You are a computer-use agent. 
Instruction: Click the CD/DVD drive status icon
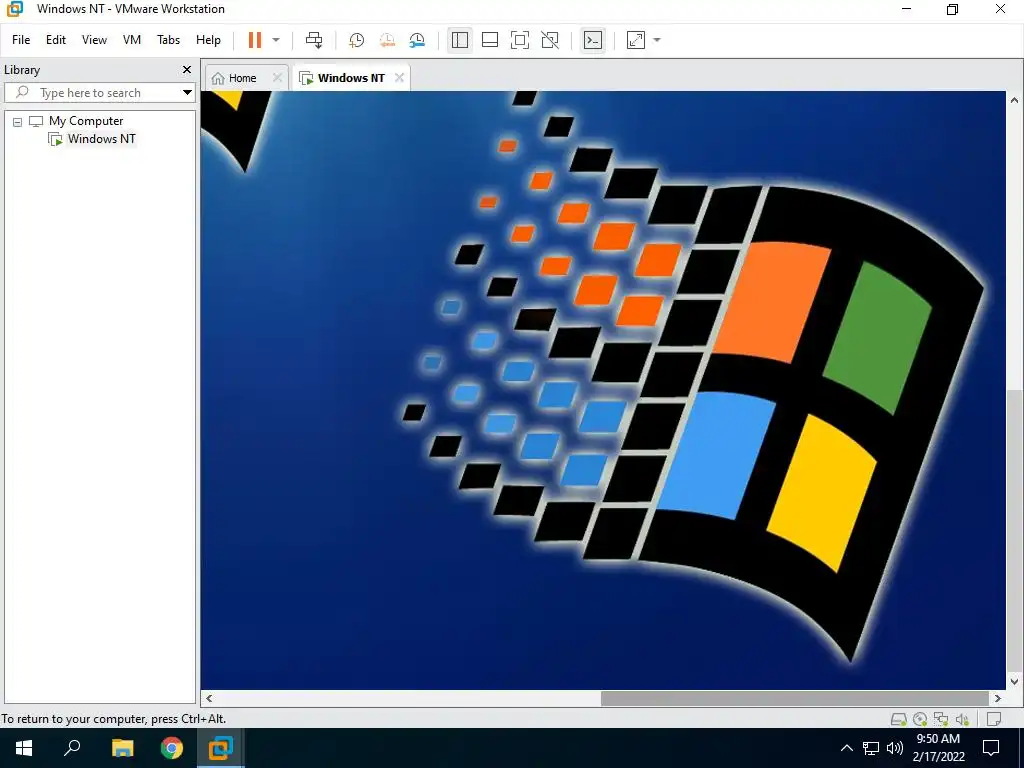920,719
